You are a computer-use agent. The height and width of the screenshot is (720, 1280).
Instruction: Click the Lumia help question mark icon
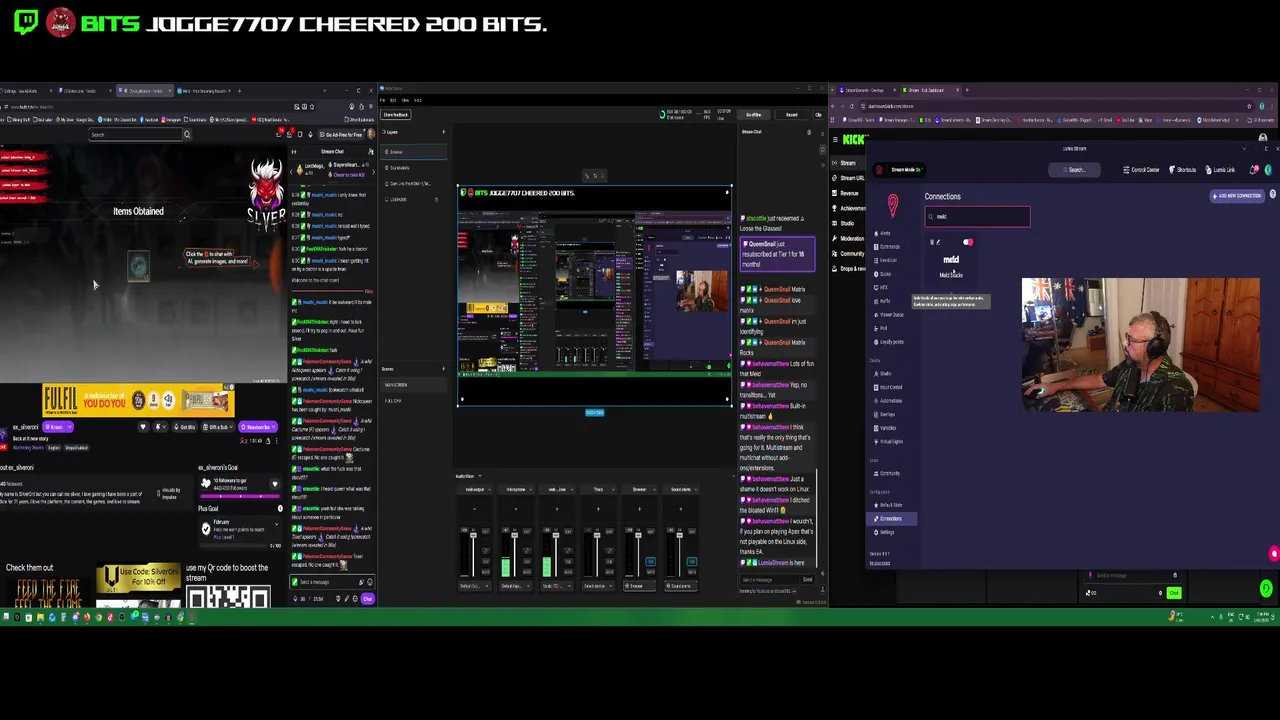point(1273,194)
